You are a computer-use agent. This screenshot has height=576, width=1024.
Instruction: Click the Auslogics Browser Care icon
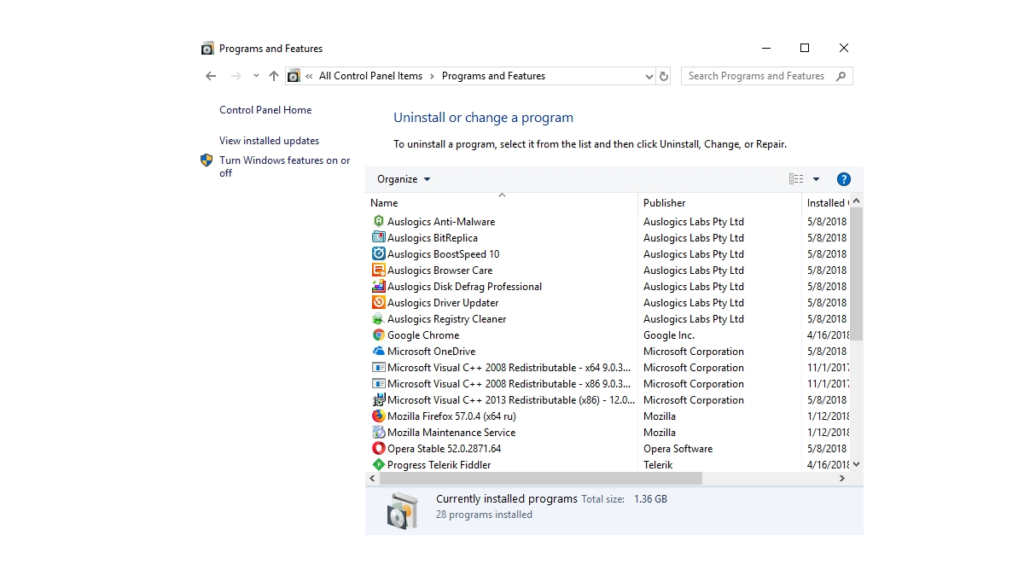378,270
